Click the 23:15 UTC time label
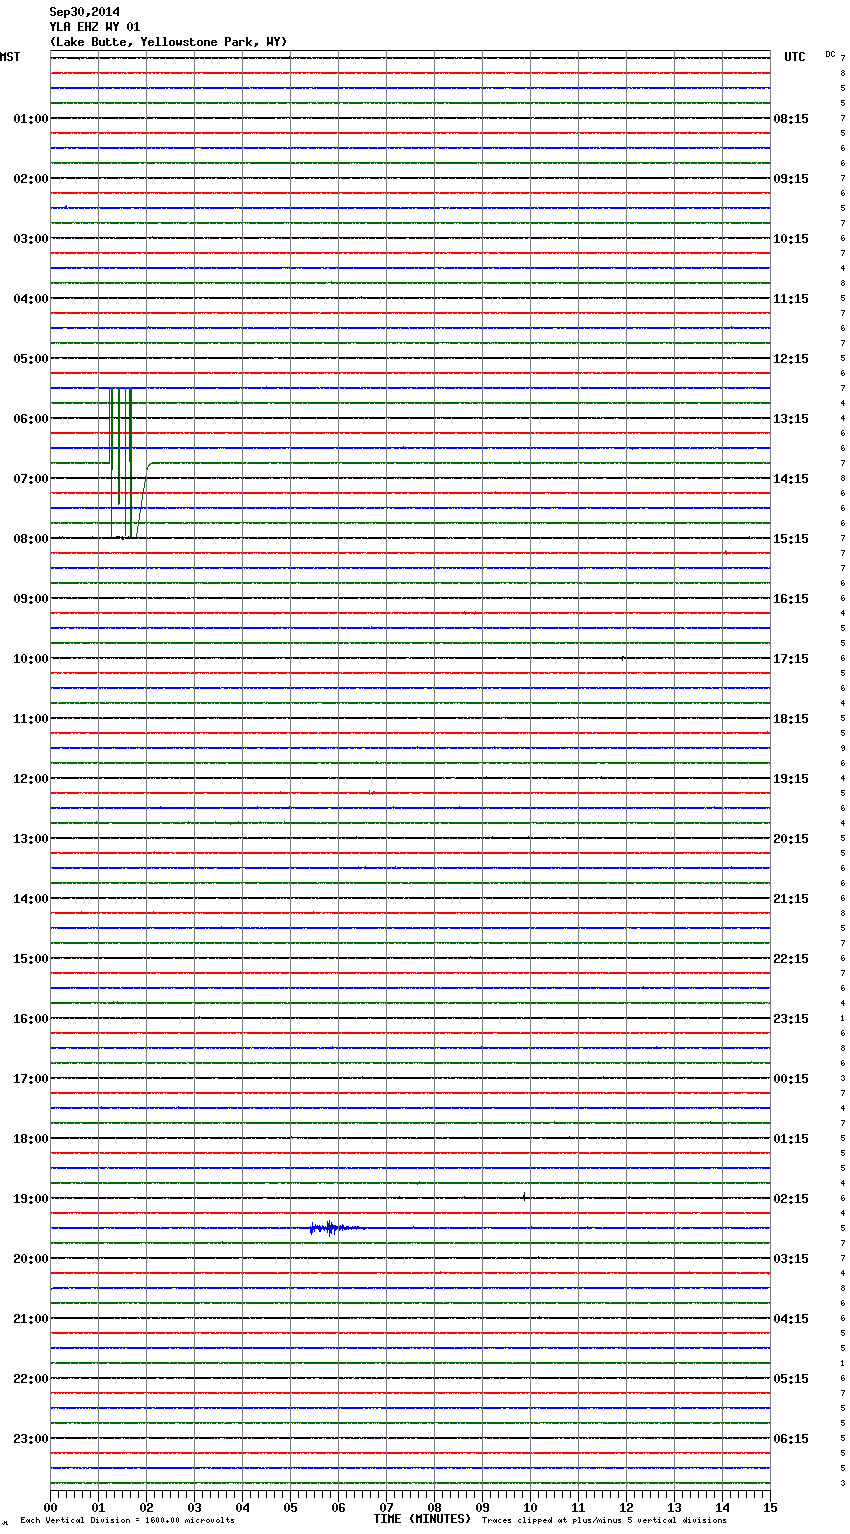This screenshot has width=850, height=1534. tap(791, 1019)
